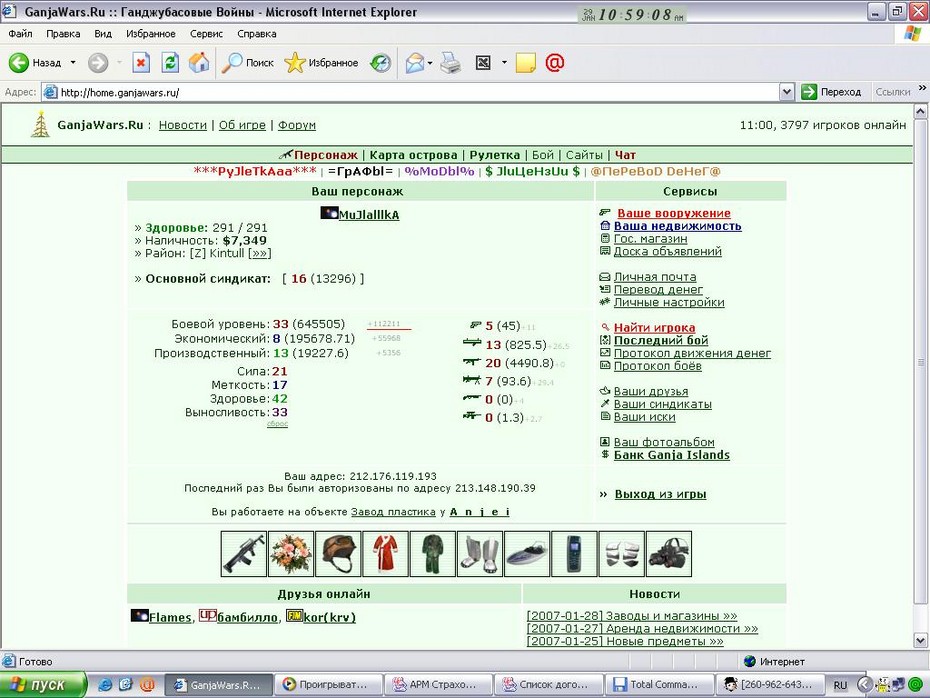Click the speedboat inventory item
This screenshot has height=698, width=930.
(x=527, y=554)
